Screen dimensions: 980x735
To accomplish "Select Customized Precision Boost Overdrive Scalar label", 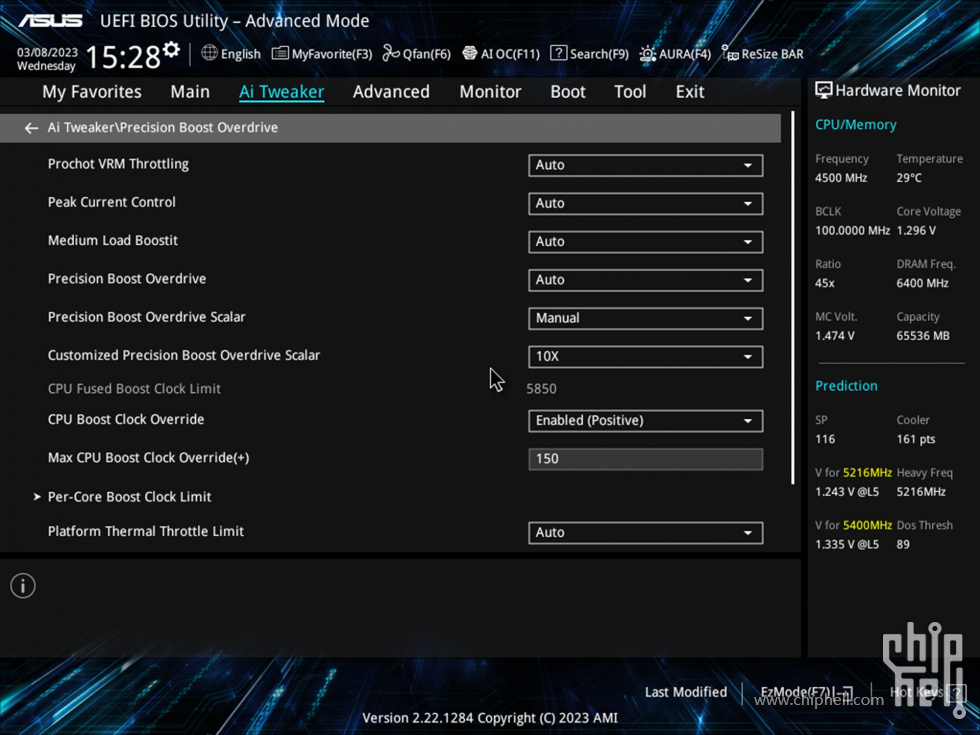I will [x=184, y=356].
